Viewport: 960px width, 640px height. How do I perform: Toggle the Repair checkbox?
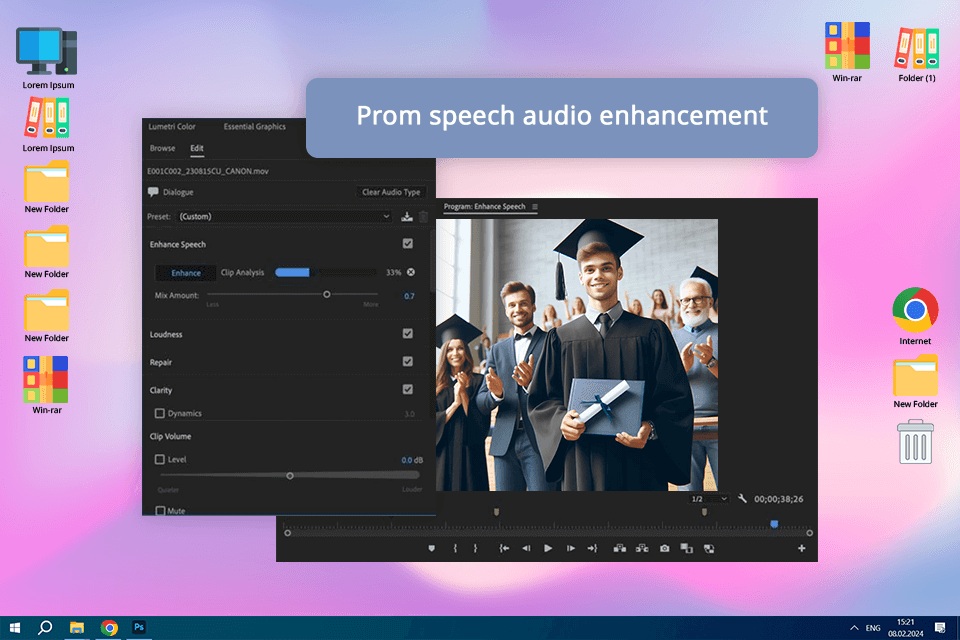(x=408, y=362)
